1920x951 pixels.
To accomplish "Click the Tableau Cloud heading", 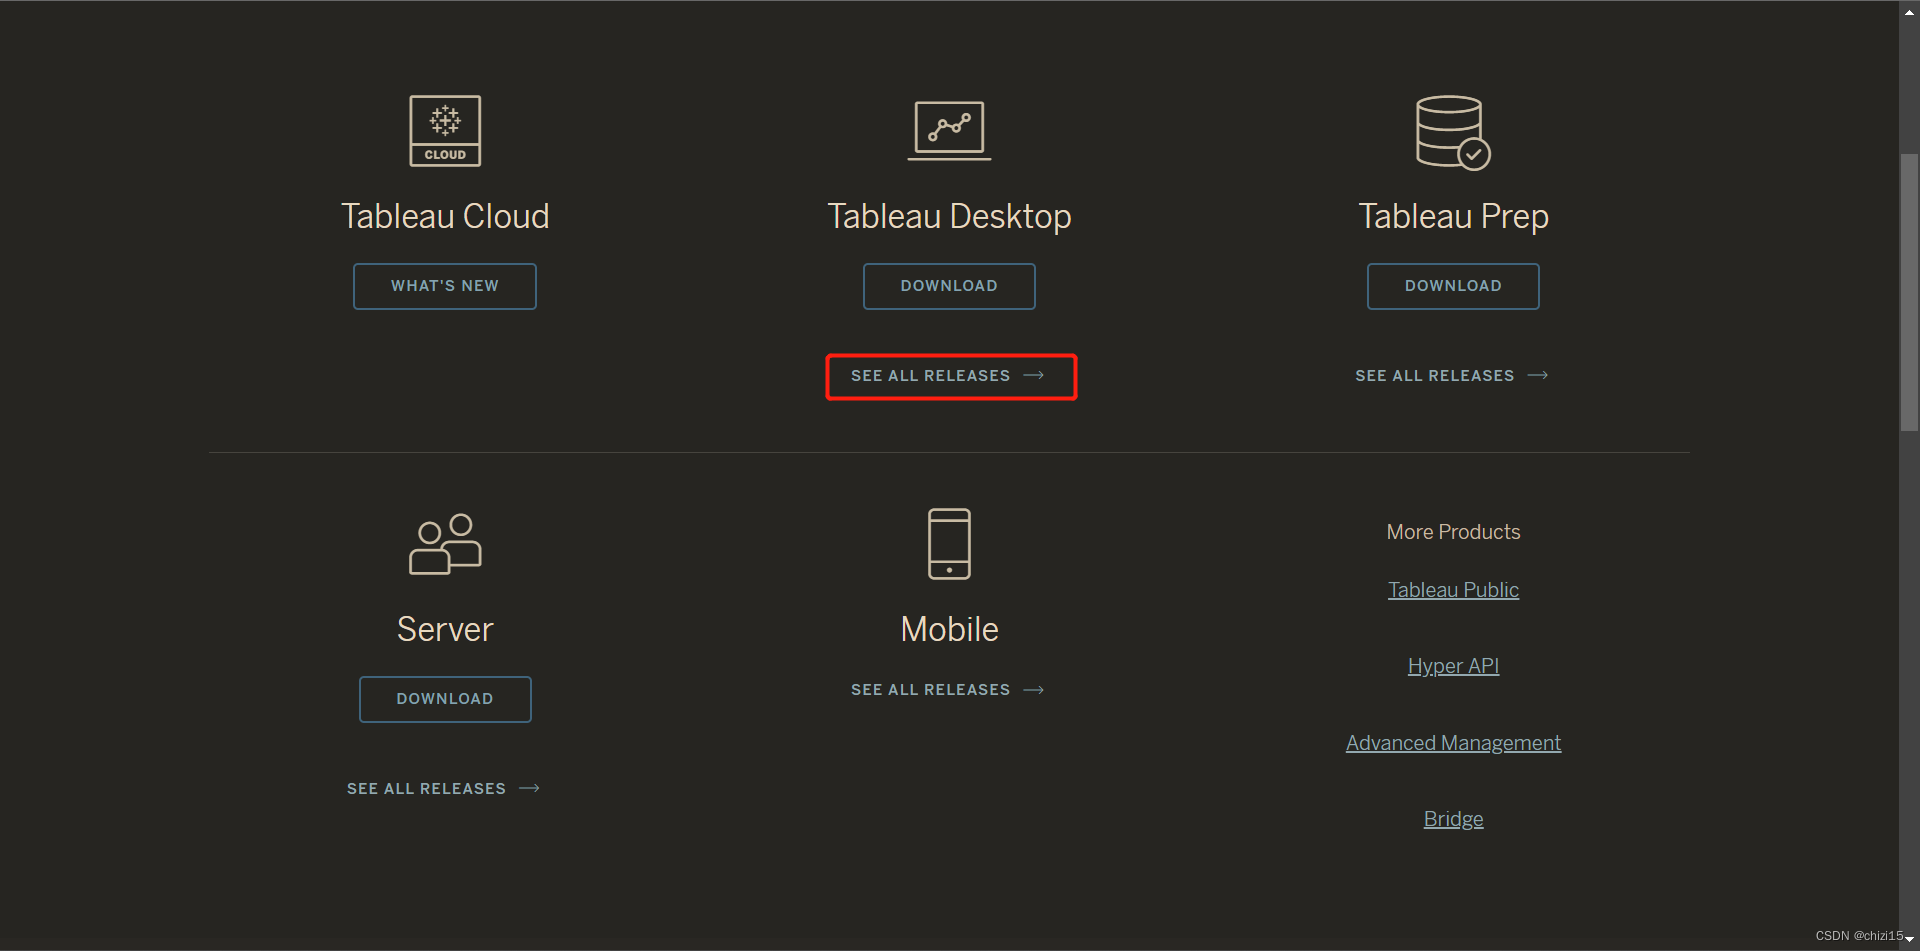I will 445,216.
